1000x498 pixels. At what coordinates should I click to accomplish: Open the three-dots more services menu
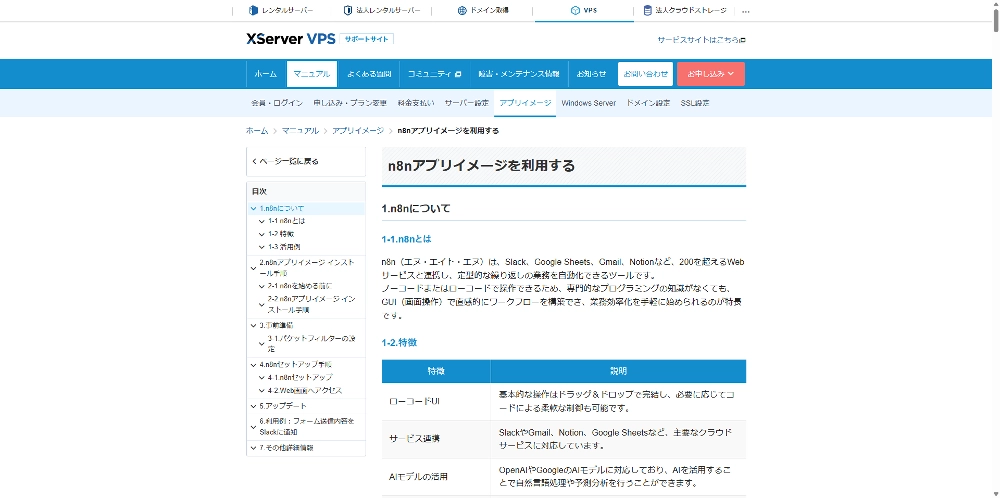point(745,11)
